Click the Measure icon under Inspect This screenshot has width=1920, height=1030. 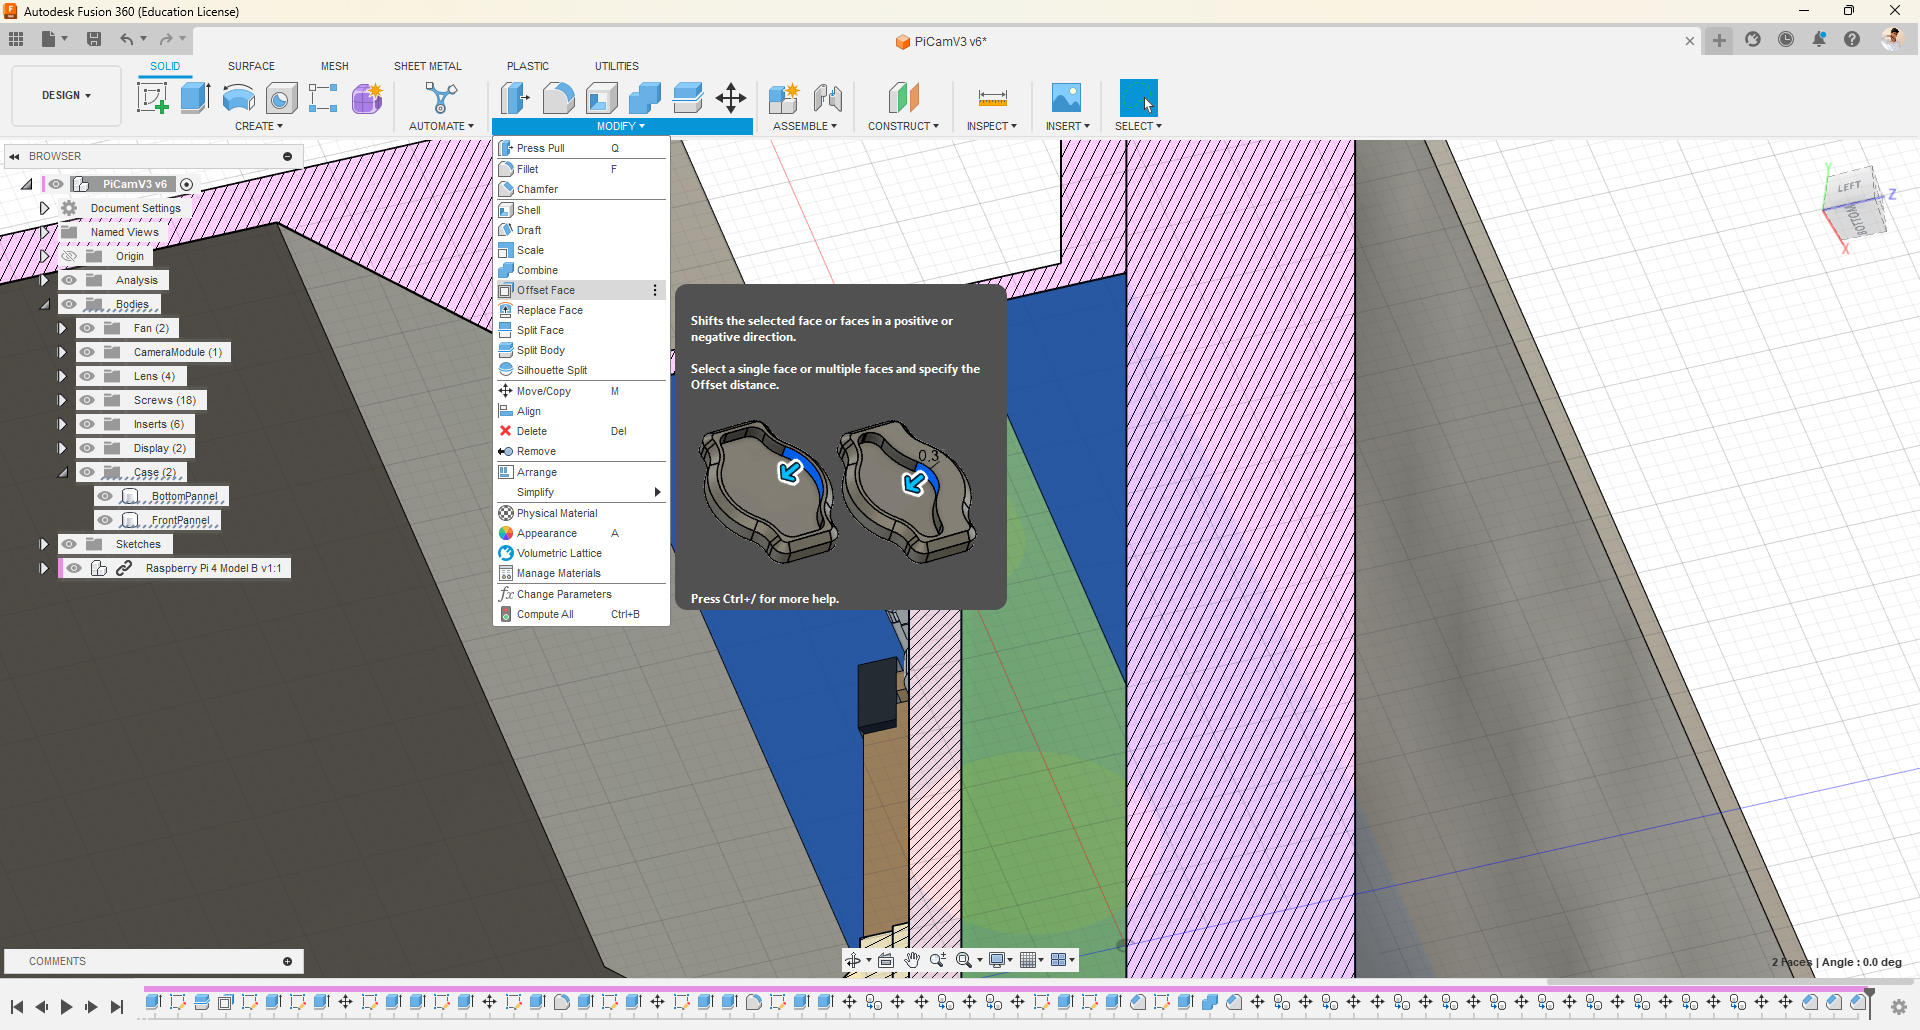[x=992, y=98]
